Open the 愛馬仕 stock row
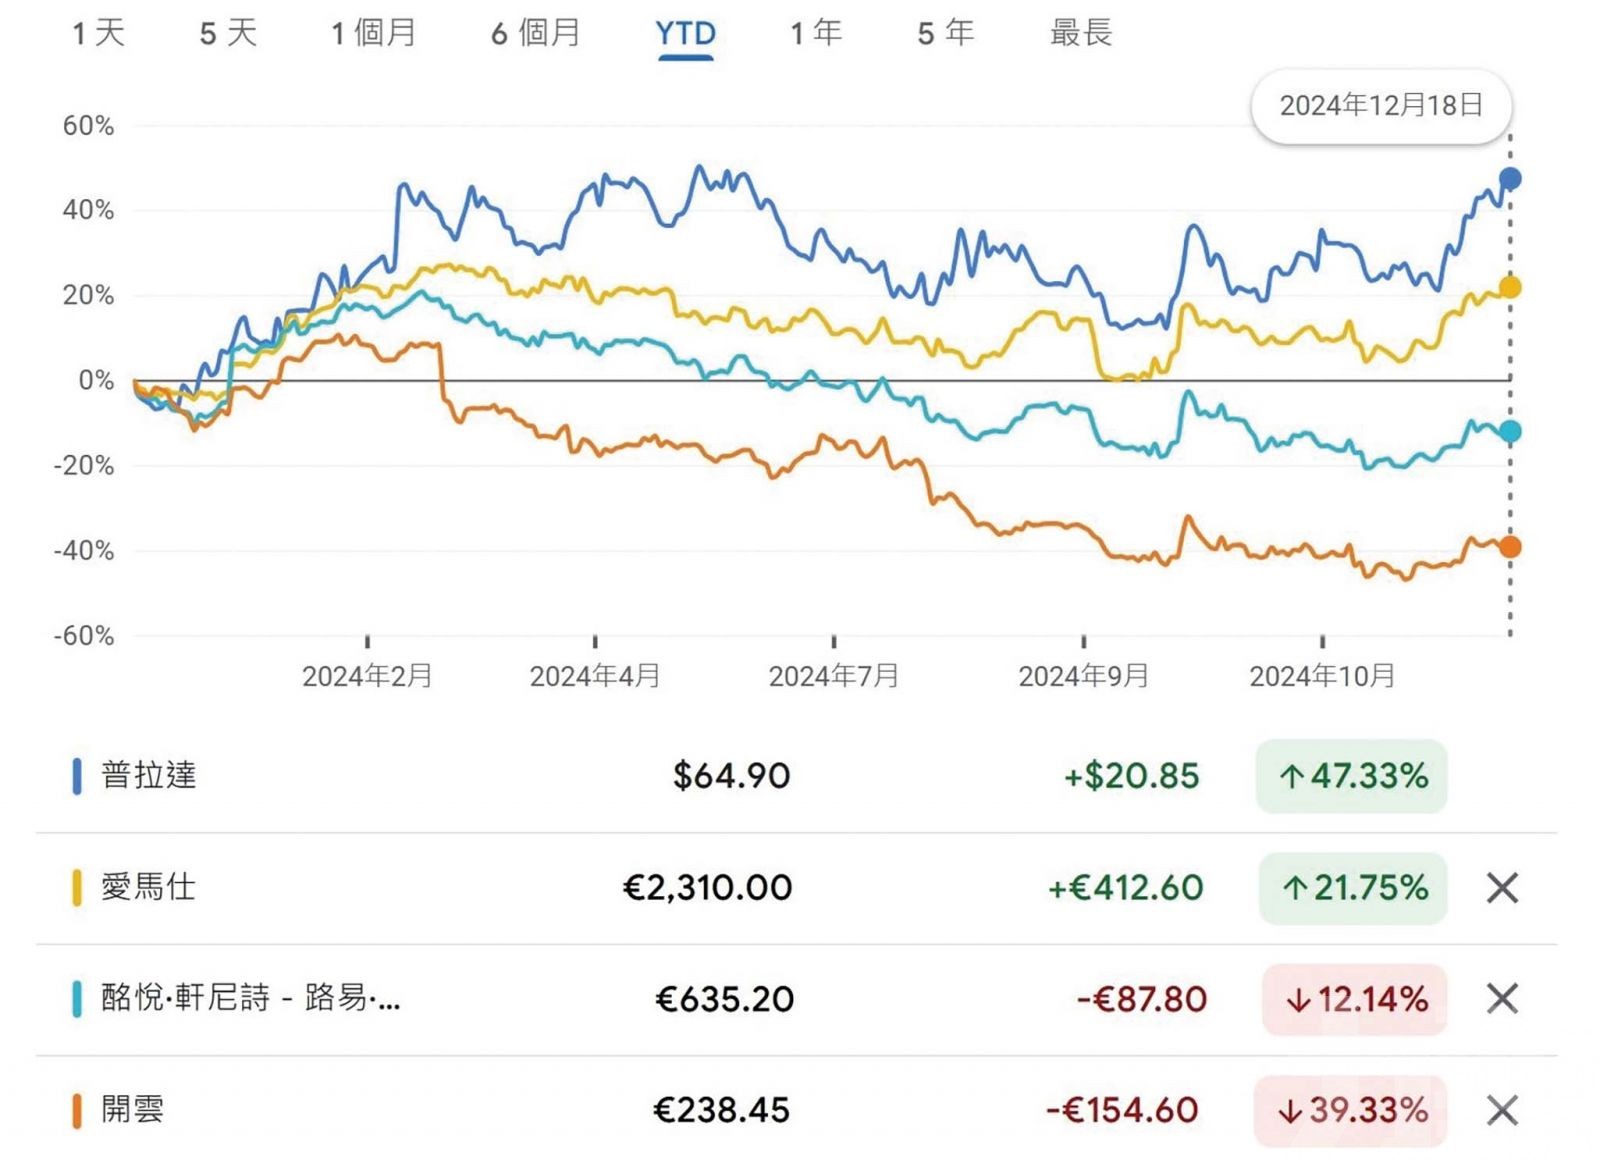Screen dimensions: 1600x1163 click(796, 888)
